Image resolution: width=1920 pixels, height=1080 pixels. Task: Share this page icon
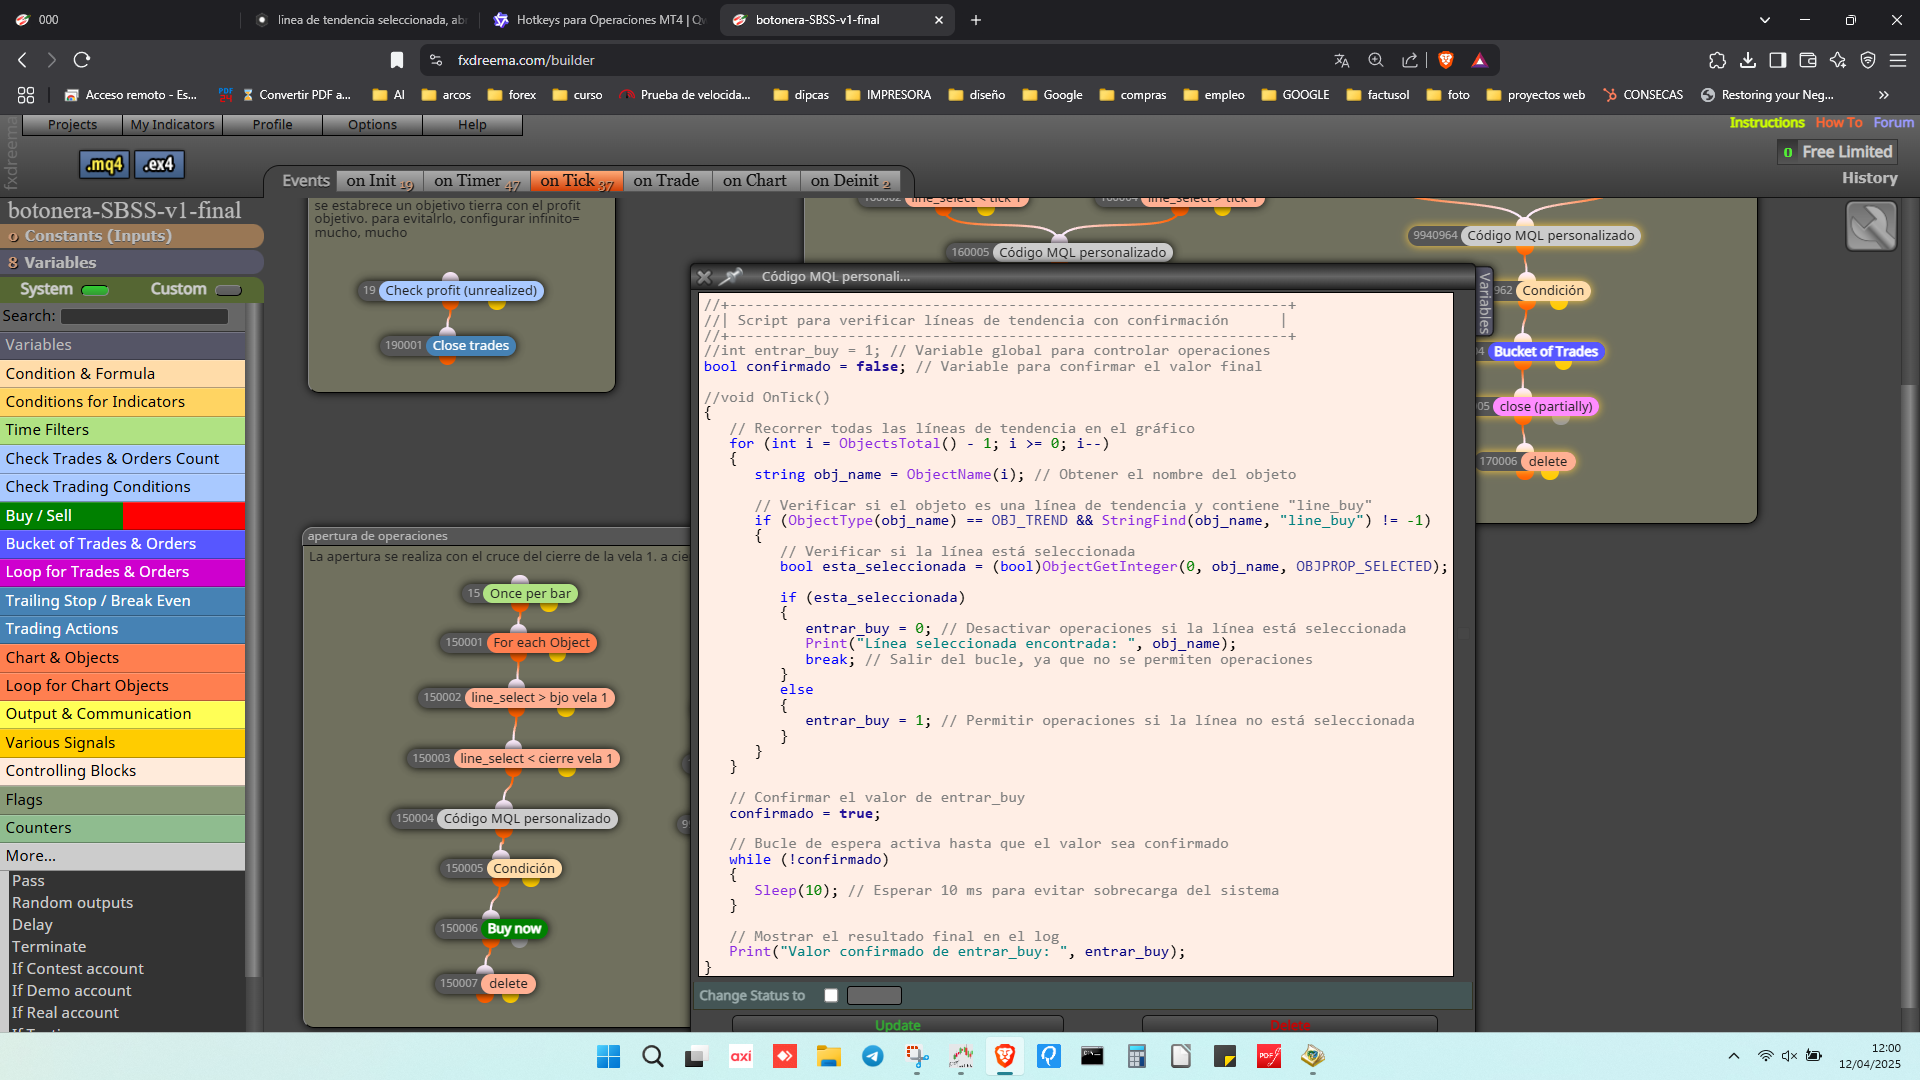click(1410, 60)
